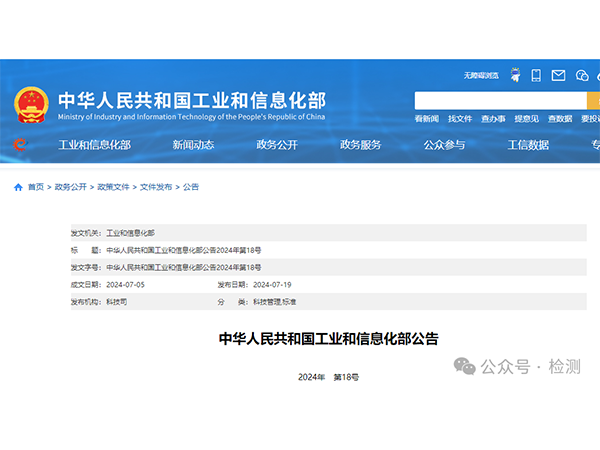Open the 公众参与 nav menu
This screenshot has width=600, height=450.
[444, 145]
